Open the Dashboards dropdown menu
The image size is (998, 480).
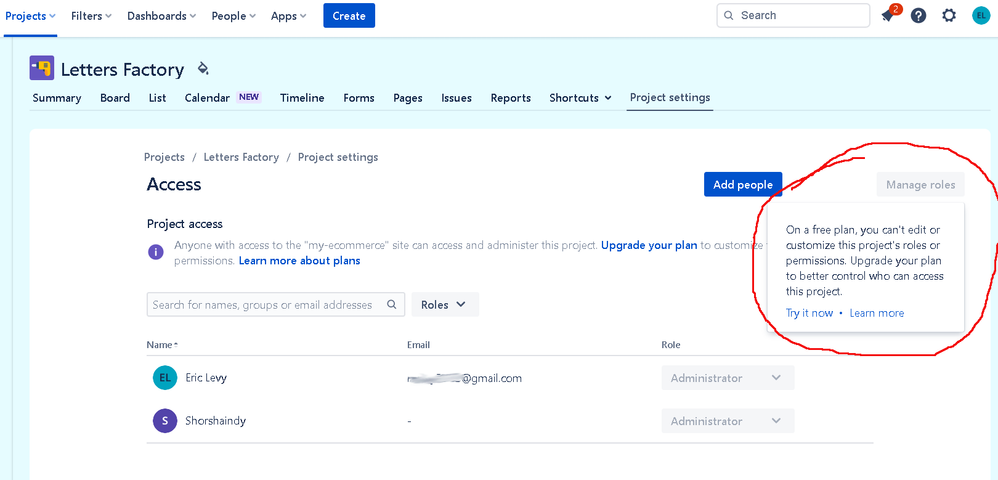tap(162, 16)
